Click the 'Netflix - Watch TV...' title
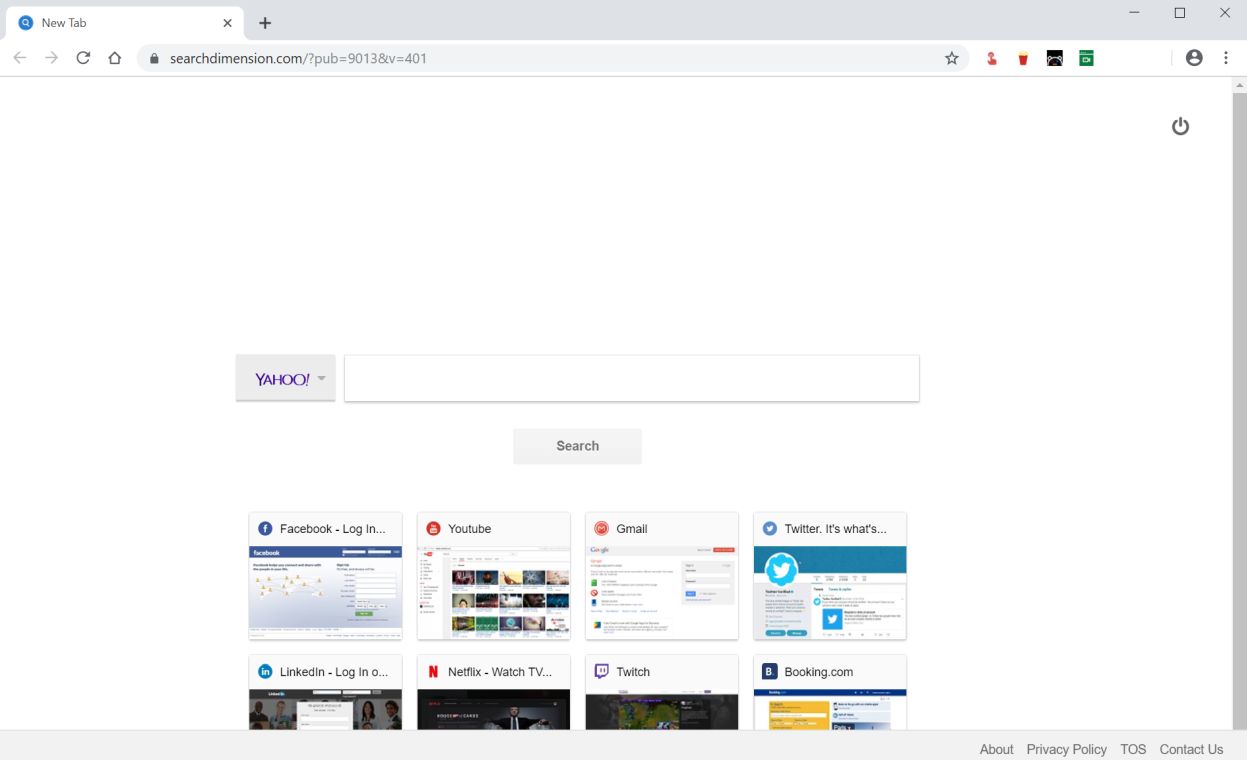Image resolution: width=1247 pixels, height=760 pixels. [500, 672]
